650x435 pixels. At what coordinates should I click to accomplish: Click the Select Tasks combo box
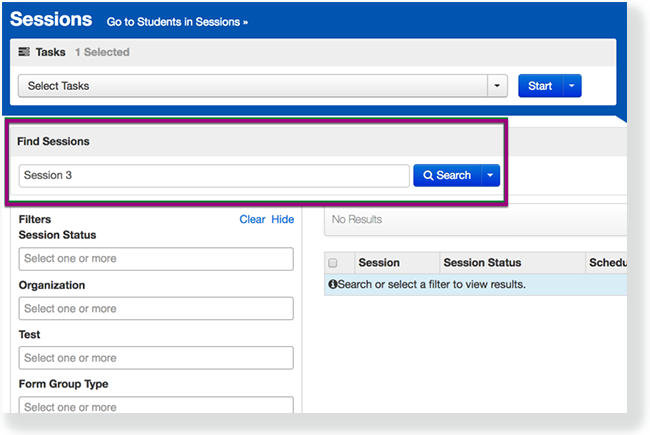click(252, 86)
